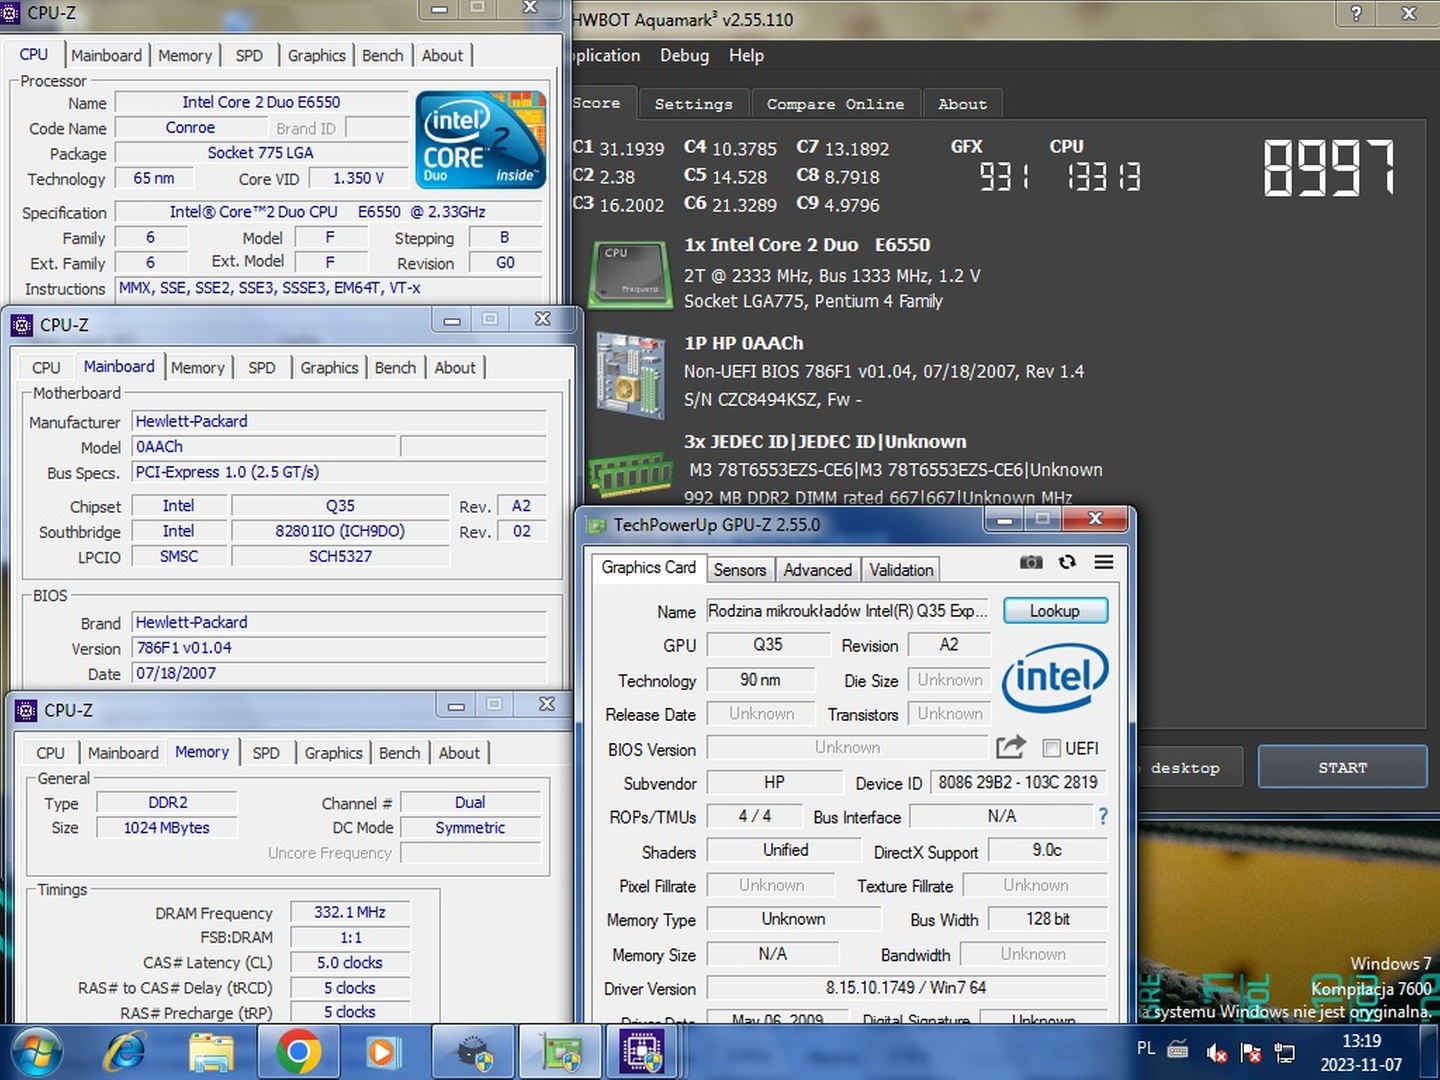
Task: Take a GPU-Z screenshot with camera icon
Action: pyautogui.click(x=1031, y=562)
